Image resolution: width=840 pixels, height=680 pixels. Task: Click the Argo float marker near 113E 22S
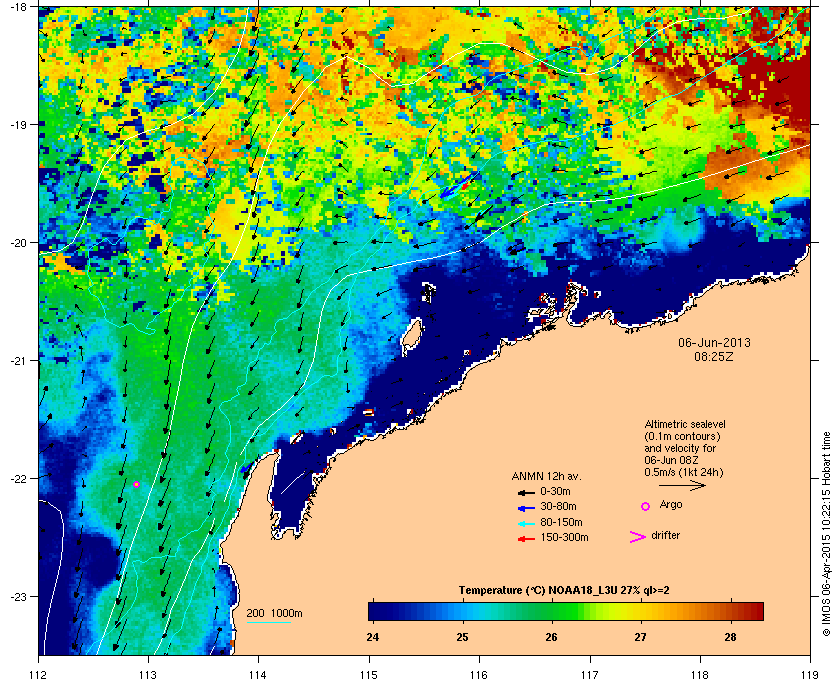pos(137,484)
